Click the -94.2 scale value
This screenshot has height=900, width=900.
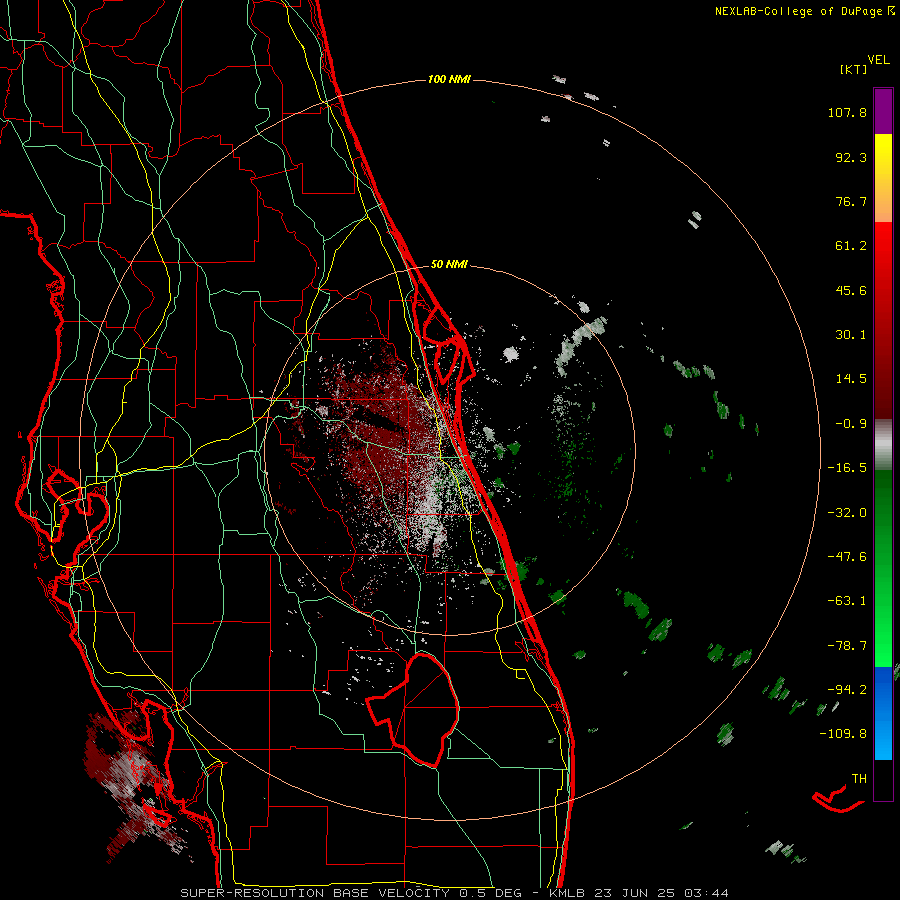pyautogui.click(x=847, y=689)
